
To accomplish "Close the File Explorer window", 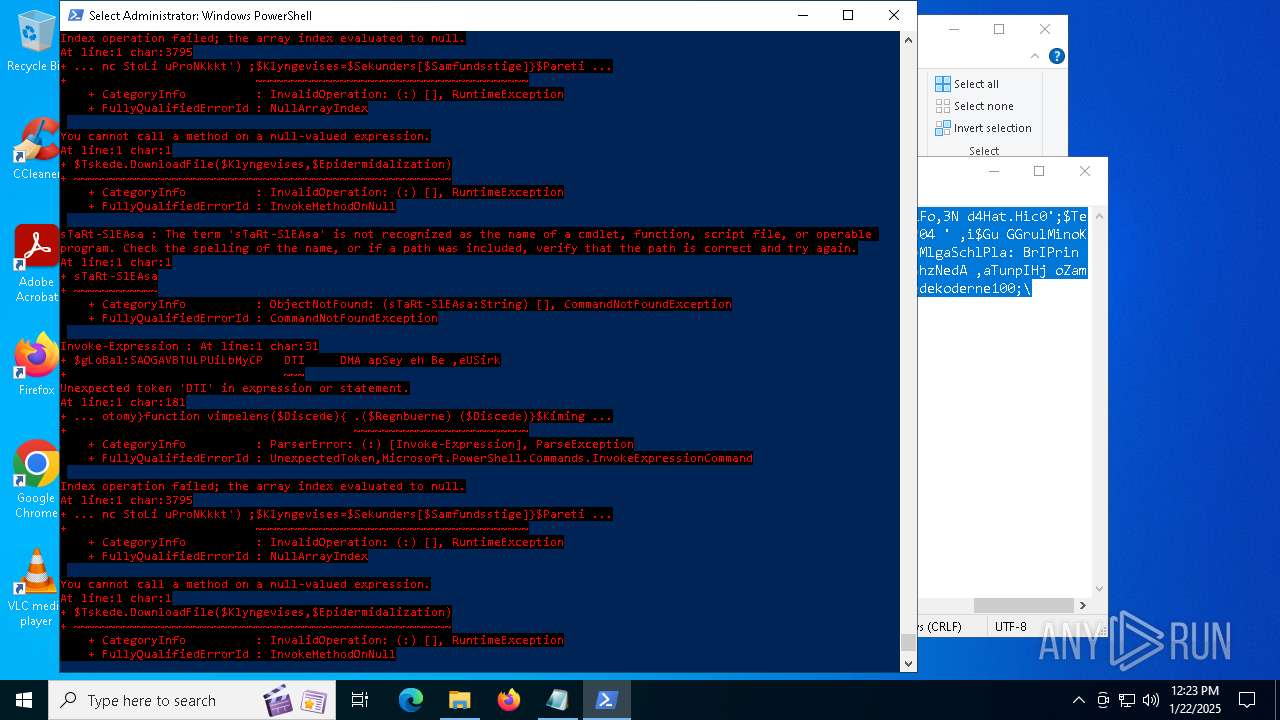I will (1045, 29).
